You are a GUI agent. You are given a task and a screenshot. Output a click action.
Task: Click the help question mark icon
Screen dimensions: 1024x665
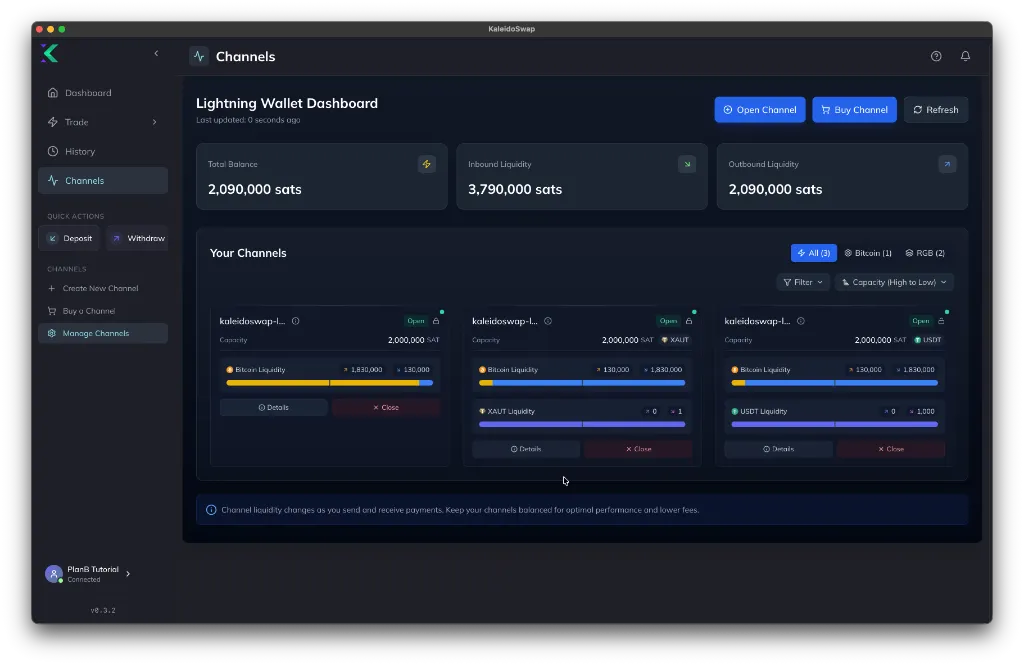pos(936,56)
